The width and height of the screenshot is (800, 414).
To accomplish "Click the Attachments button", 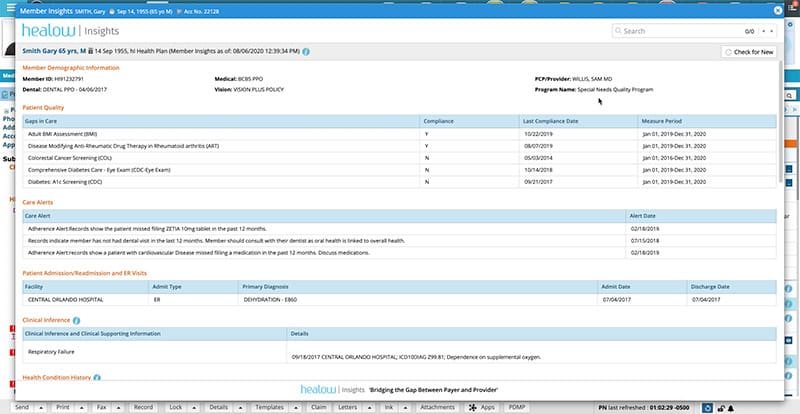I will (437, 407).
